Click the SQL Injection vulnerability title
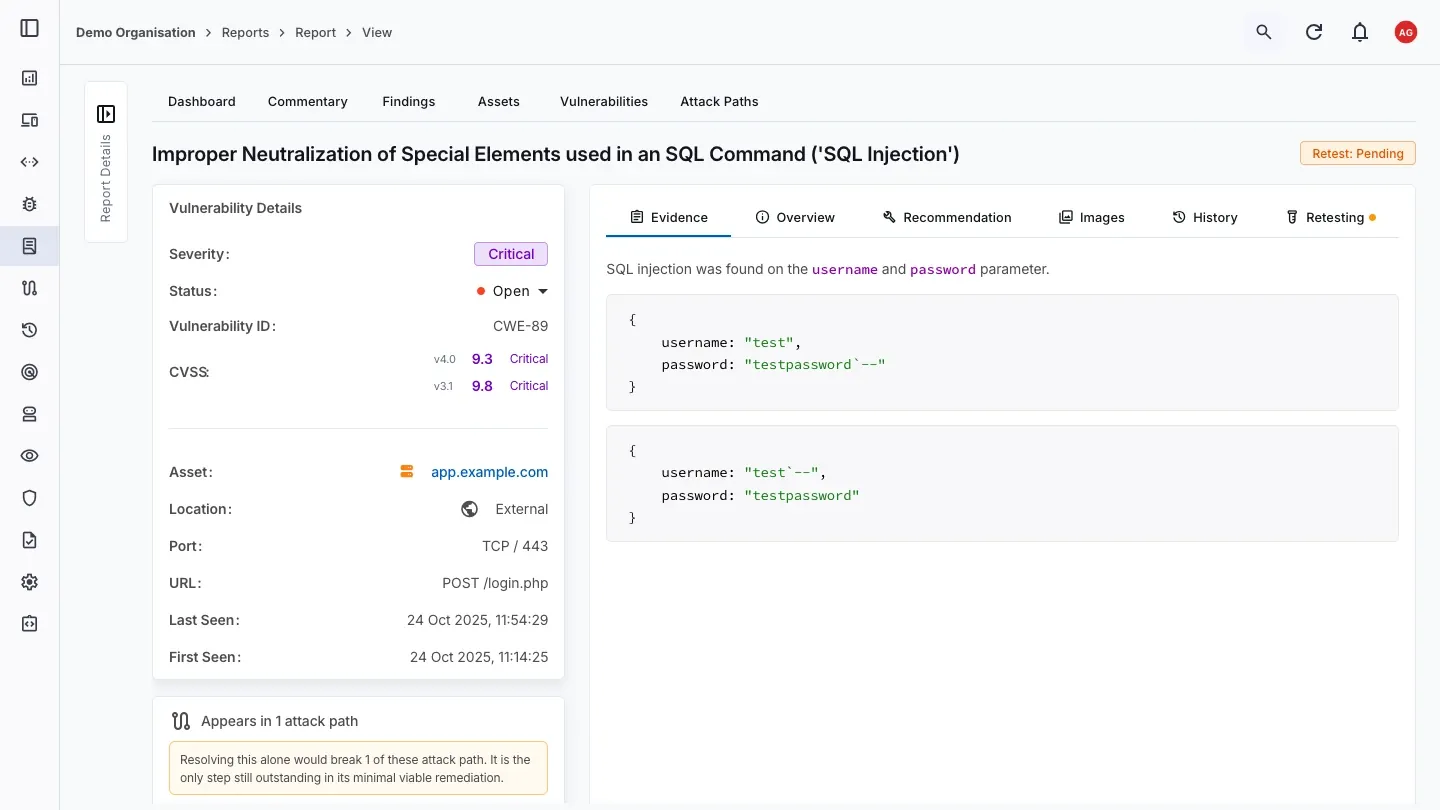Image resolution: width=1440 pixels, height=810 pixels. coord(556,154)
